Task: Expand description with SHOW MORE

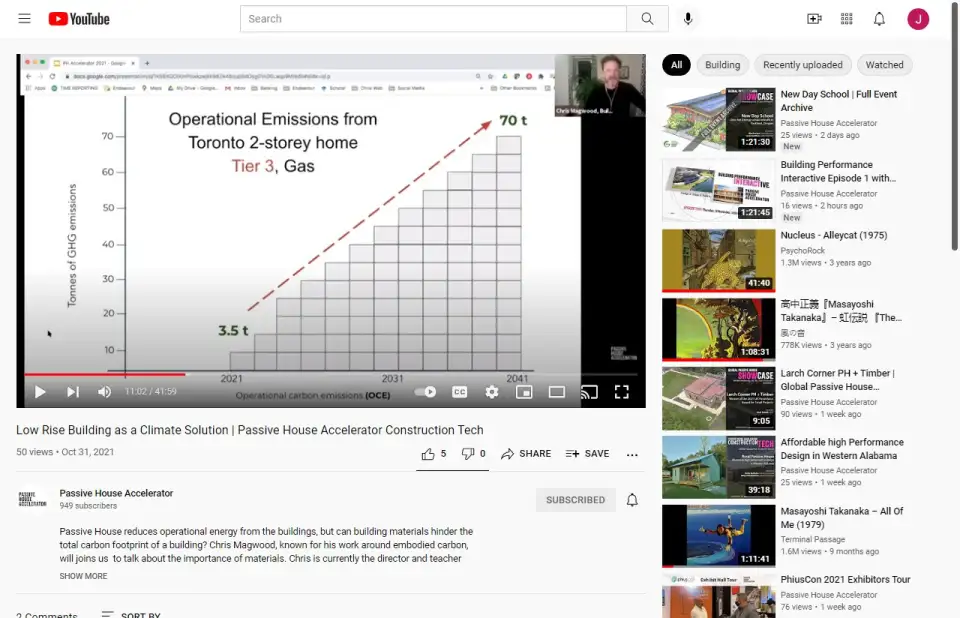Action: [83, 576]
